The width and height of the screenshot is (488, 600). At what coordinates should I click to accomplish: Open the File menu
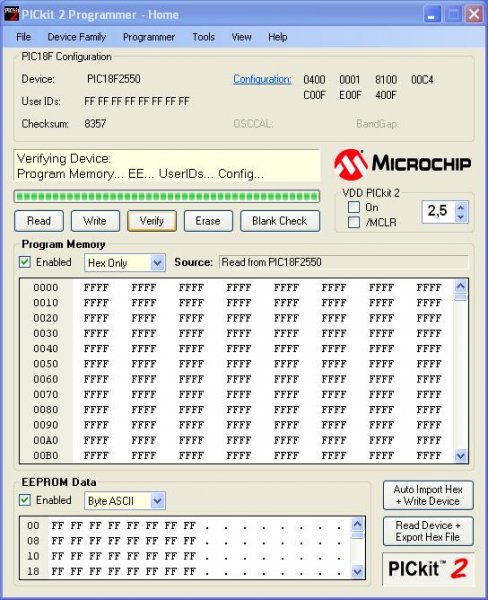pyautogui.click(x=23, y=37)
